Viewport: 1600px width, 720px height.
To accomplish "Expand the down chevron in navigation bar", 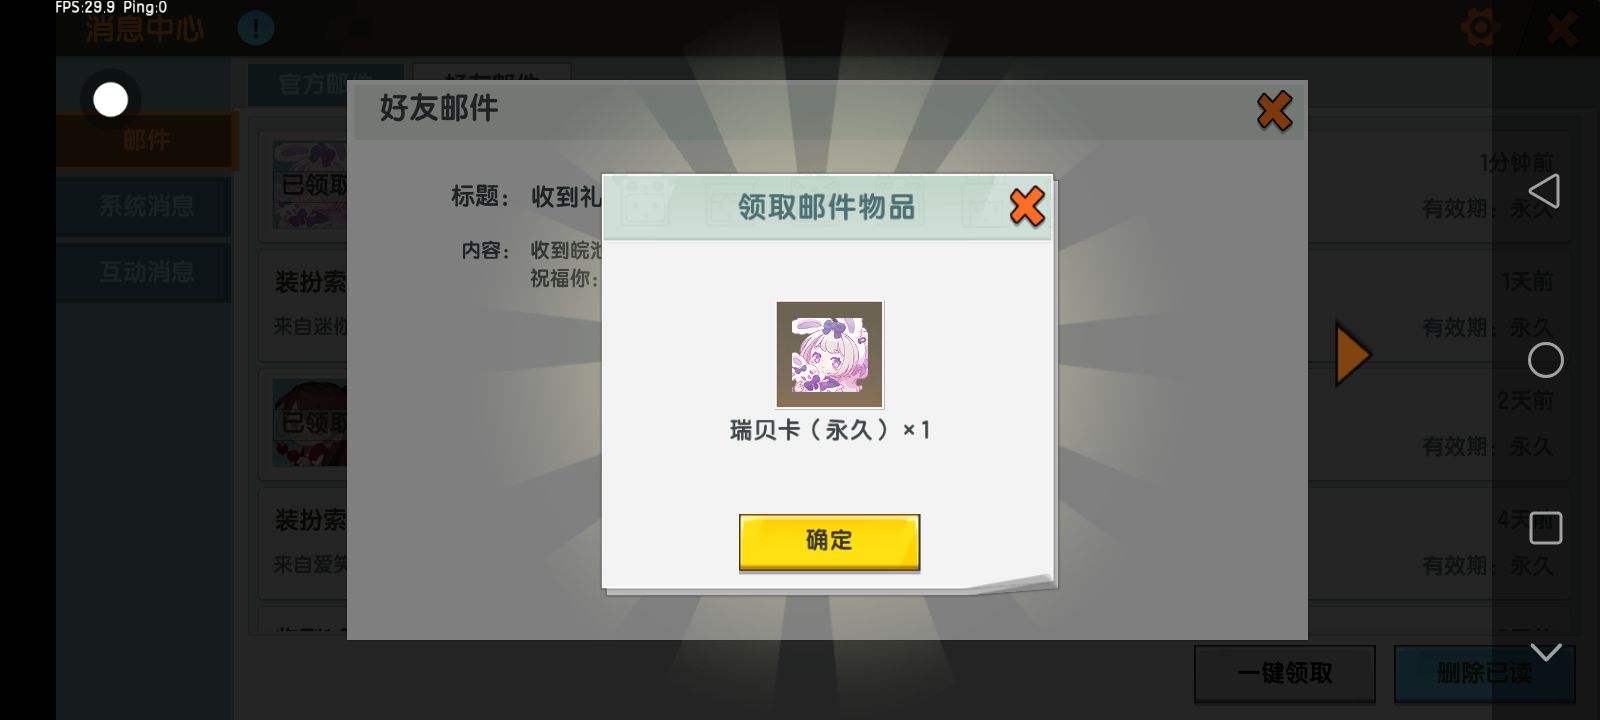I will 1545,652.
